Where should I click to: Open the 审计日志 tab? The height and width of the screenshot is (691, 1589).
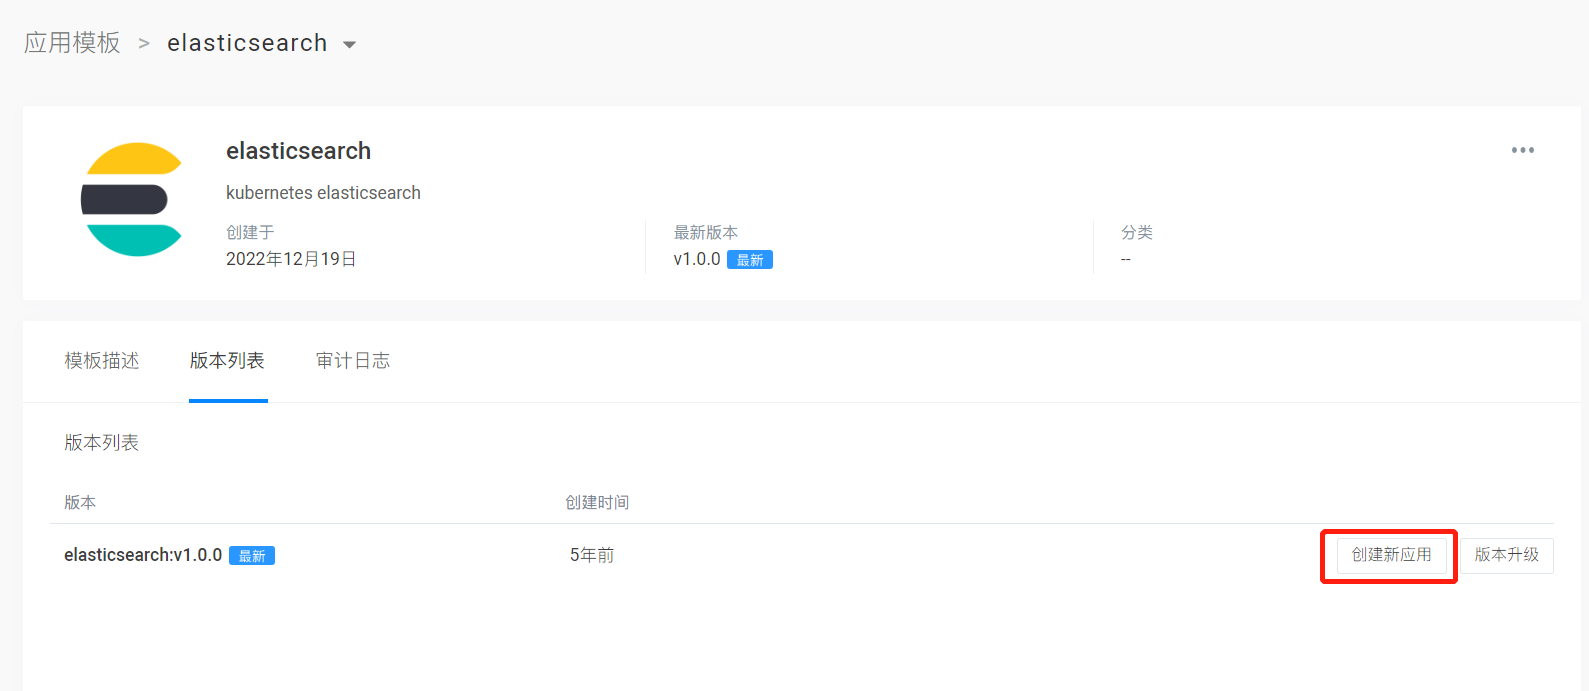(x=353, y=361)
